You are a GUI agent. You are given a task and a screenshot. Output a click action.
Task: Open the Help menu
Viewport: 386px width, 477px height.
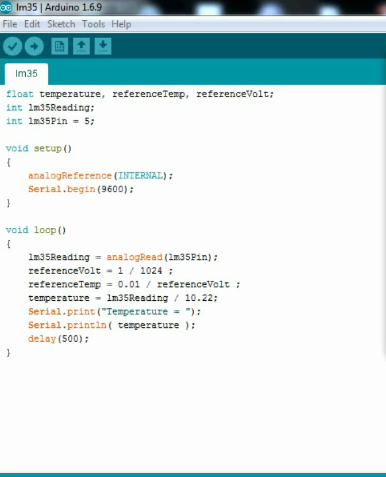(121, 24)
